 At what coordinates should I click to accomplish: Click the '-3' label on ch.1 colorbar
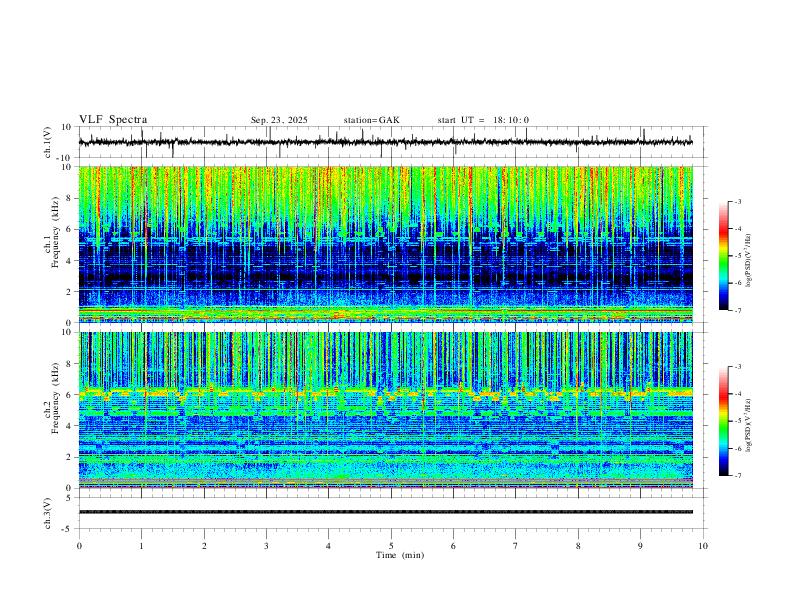click(x=738, y=201)
